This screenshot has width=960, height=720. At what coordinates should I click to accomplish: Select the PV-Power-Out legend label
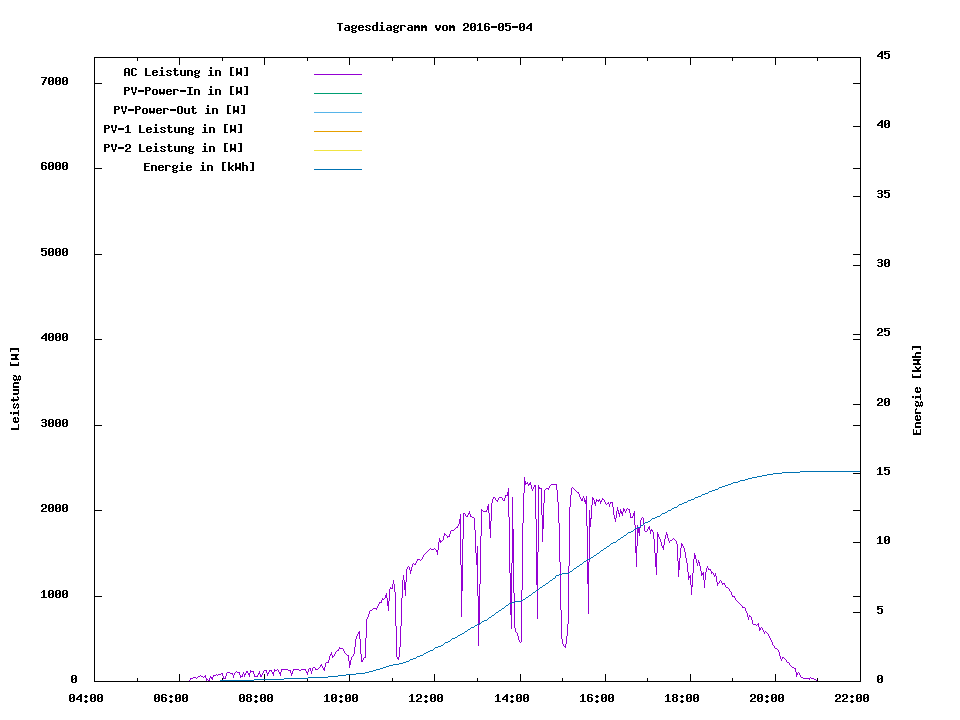180,110
